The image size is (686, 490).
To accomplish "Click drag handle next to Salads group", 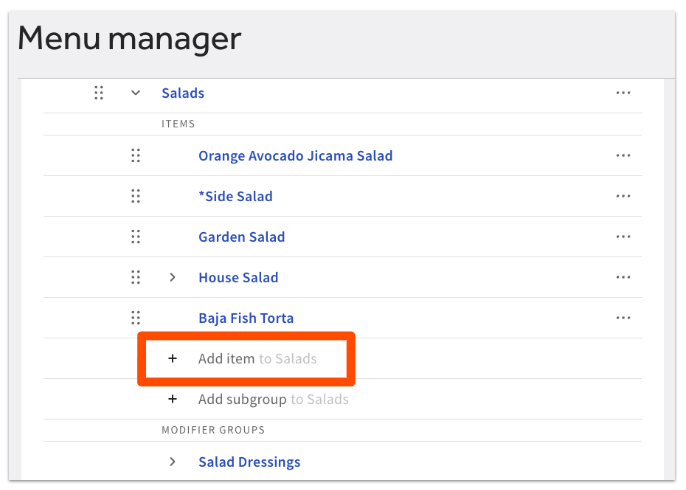I will click(x=99, y=93).
